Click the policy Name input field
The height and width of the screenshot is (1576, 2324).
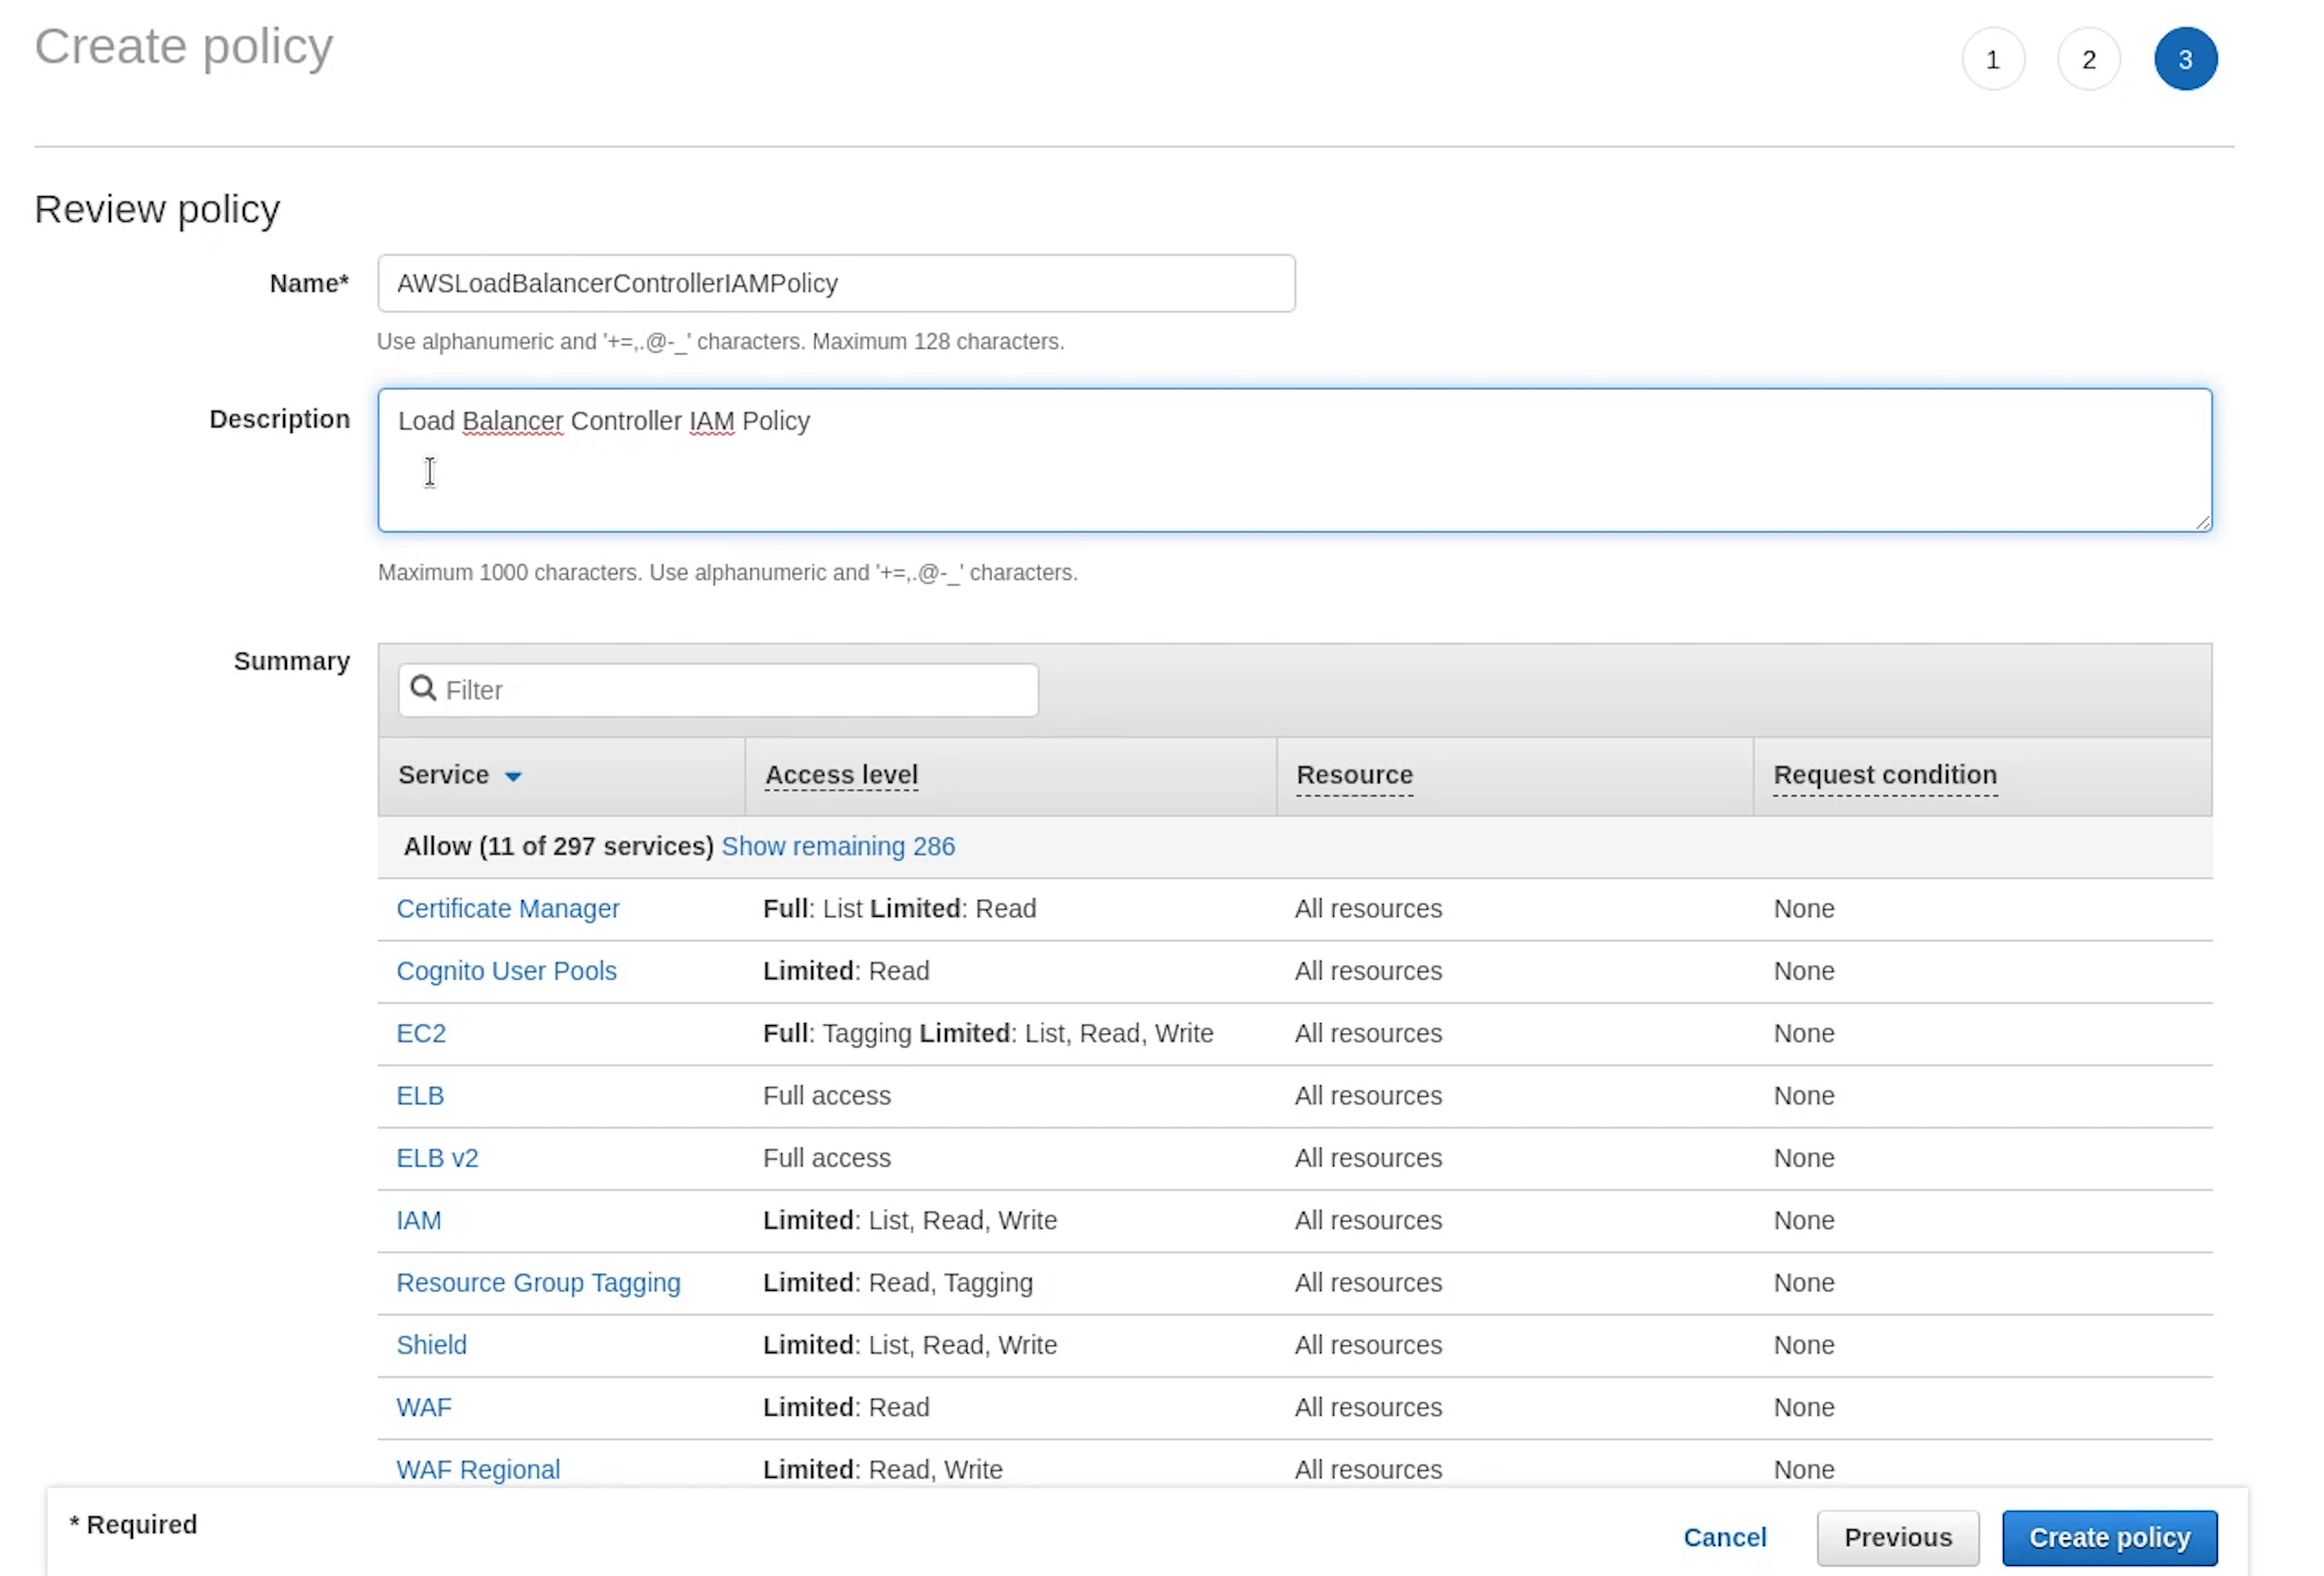click(x=836, y=283)
